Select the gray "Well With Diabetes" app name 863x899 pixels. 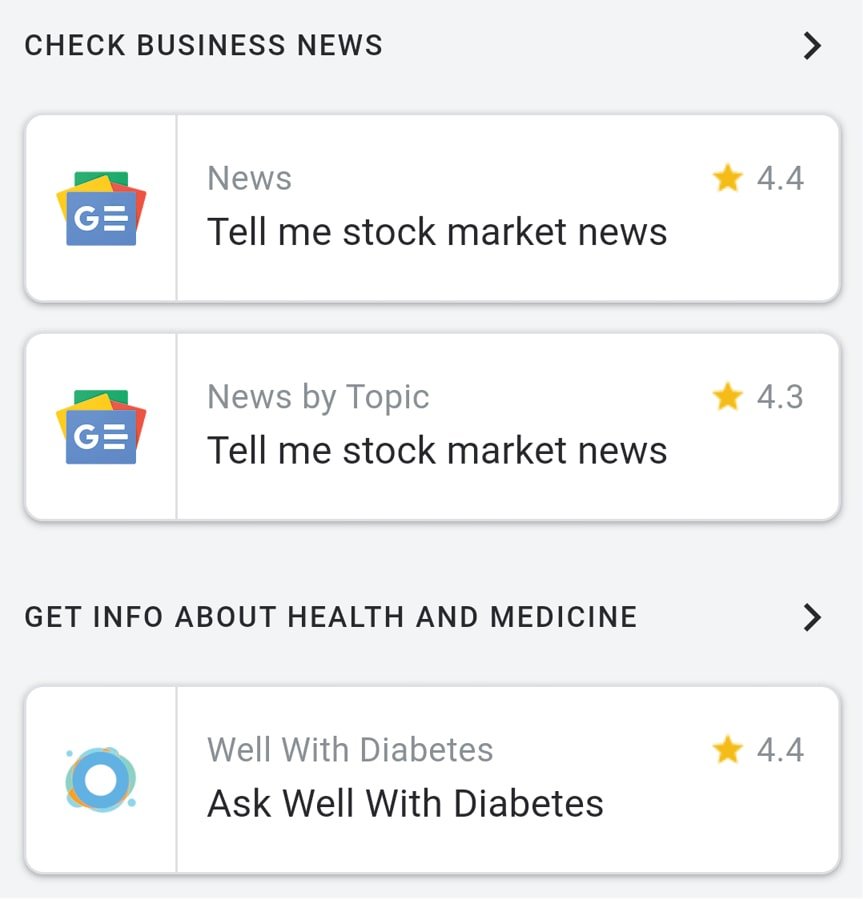[x=350, y=750]
